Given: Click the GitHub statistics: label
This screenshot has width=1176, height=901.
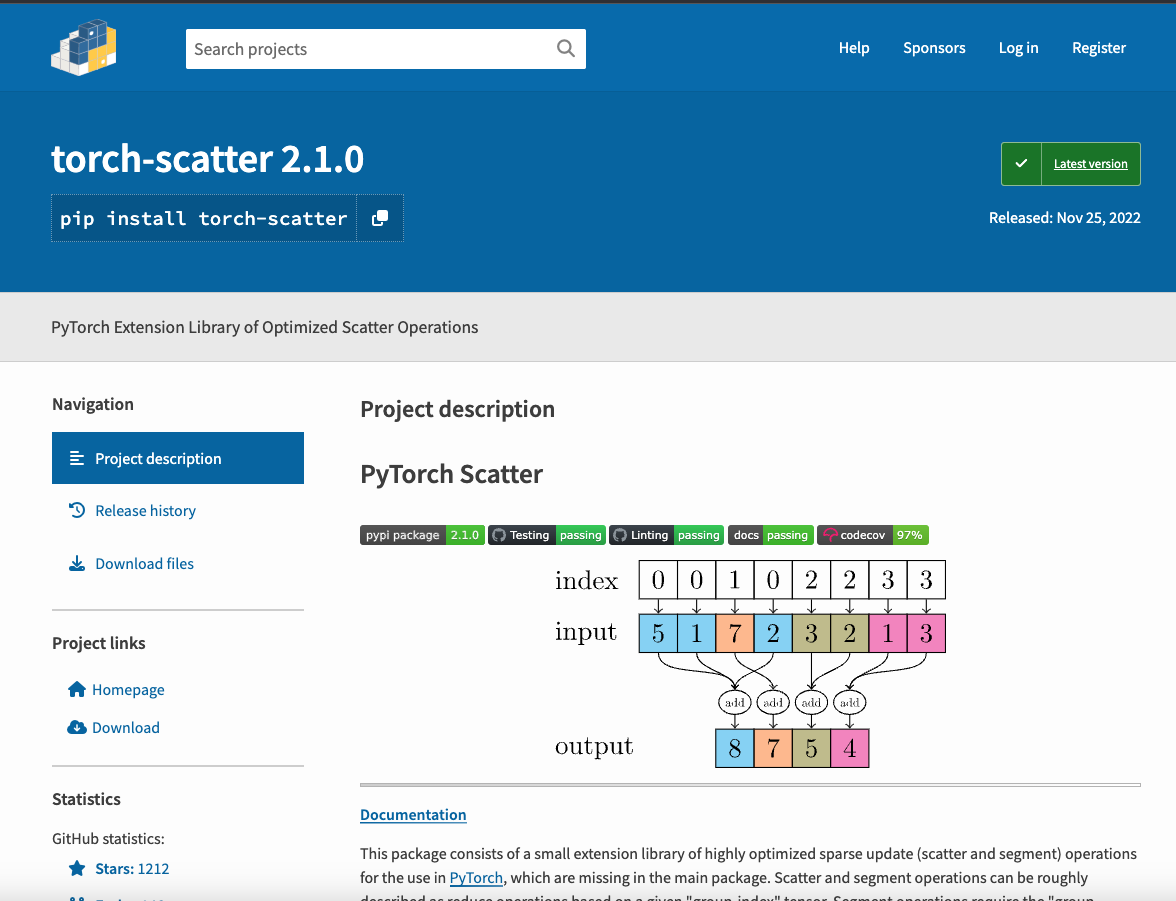Looking at the screenshot, I should [108, 839].
